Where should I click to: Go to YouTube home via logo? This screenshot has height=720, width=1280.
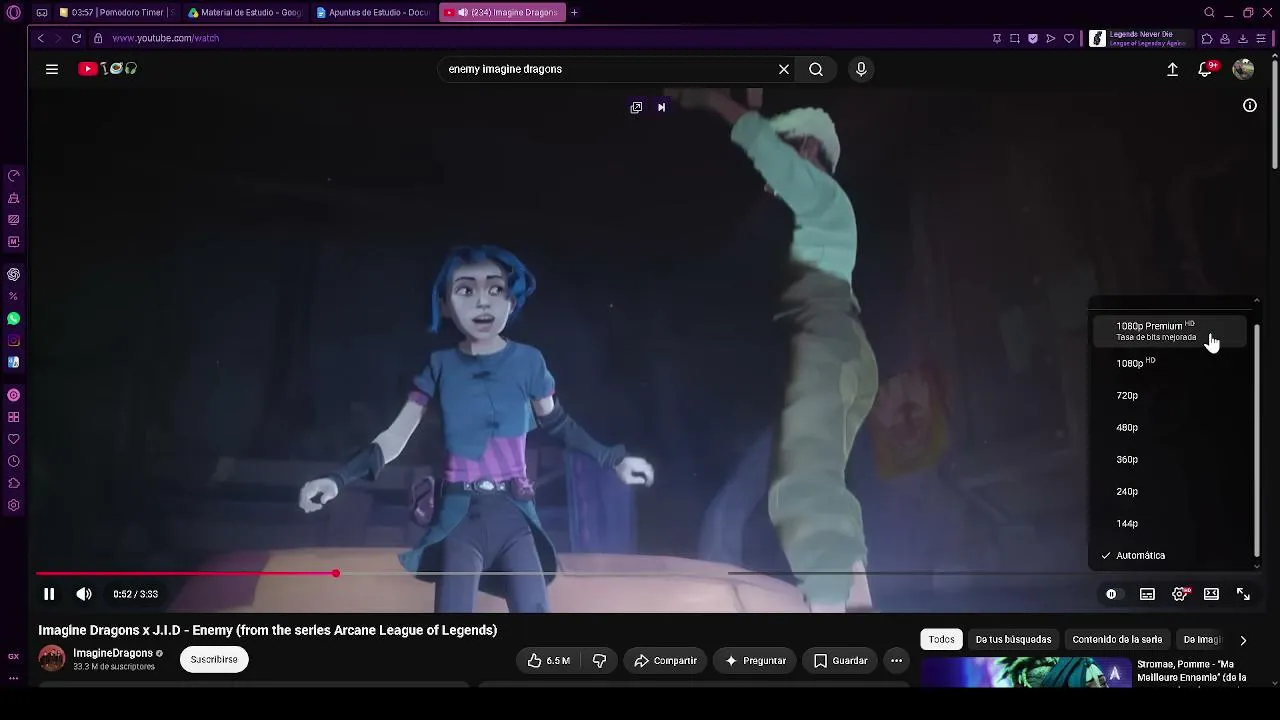pos(108,69)
